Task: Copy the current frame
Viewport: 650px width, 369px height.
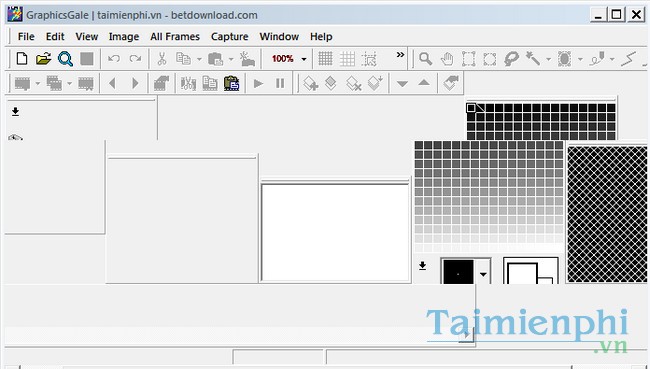Action: tap(210, 84)
